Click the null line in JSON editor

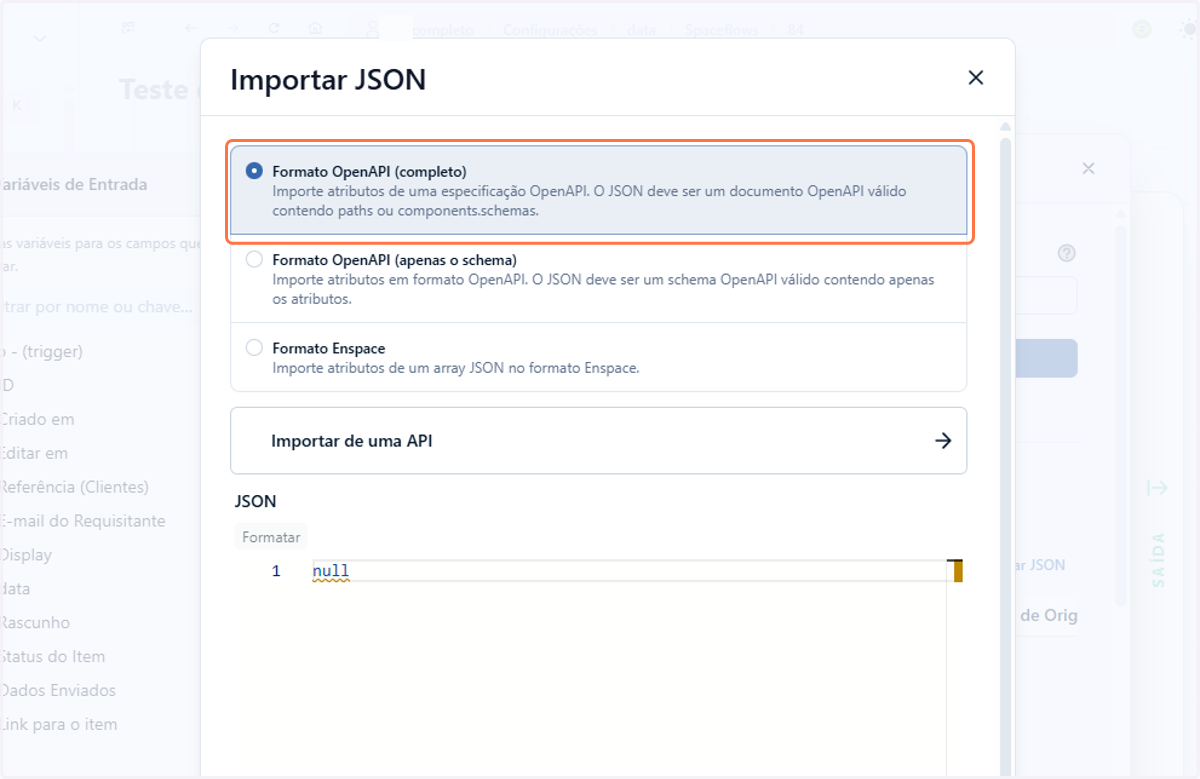click(330, 571)
